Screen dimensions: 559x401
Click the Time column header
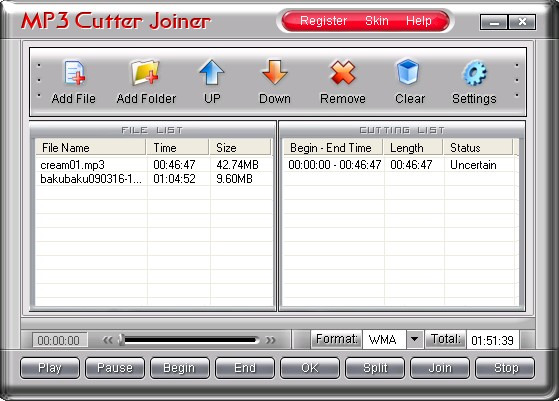click(x=178, y=148)
